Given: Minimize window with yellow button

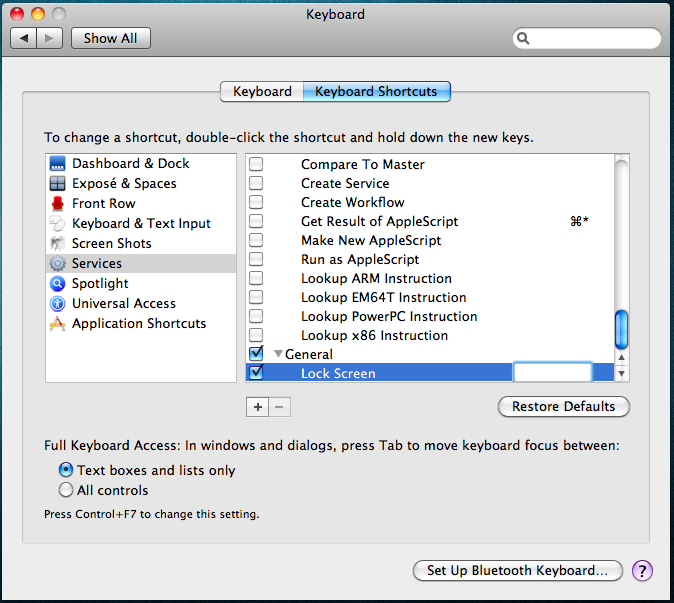Looking at the screenshot, I should [x=38, y=14].
